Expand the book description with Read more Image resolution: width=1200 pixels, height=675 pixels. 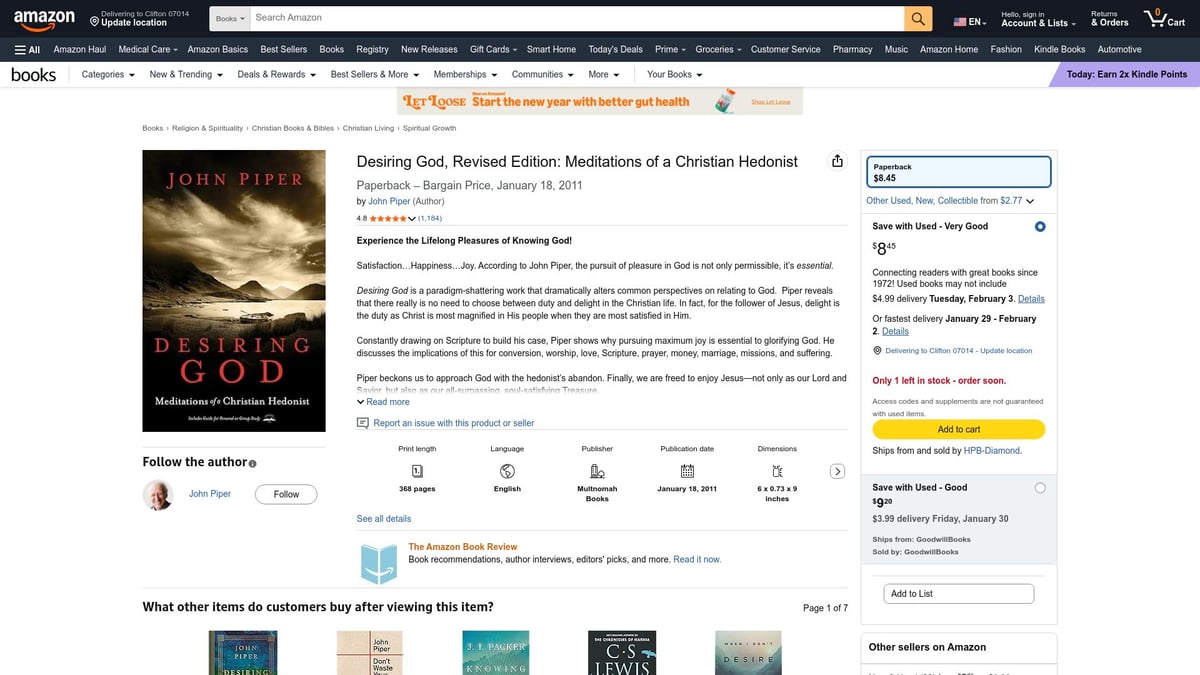pyautogui.click(x=382, y=401)
